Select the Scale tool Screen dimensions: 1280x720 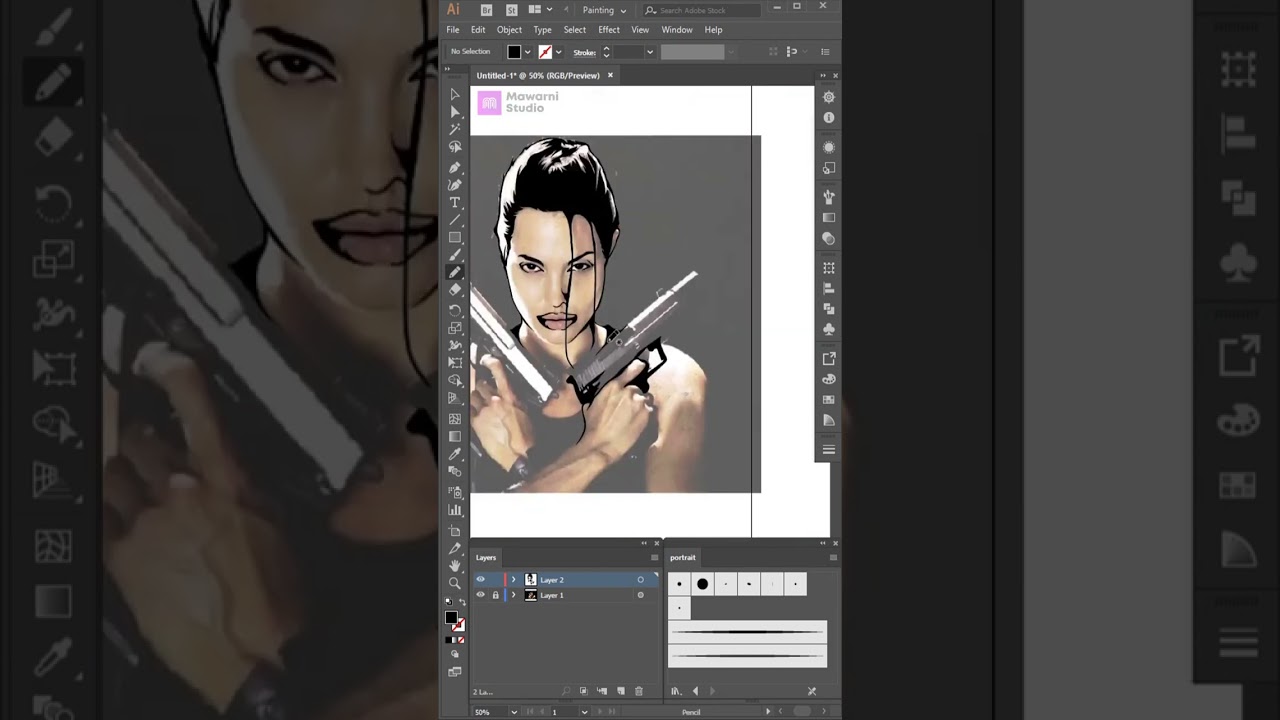pos(455,328)
